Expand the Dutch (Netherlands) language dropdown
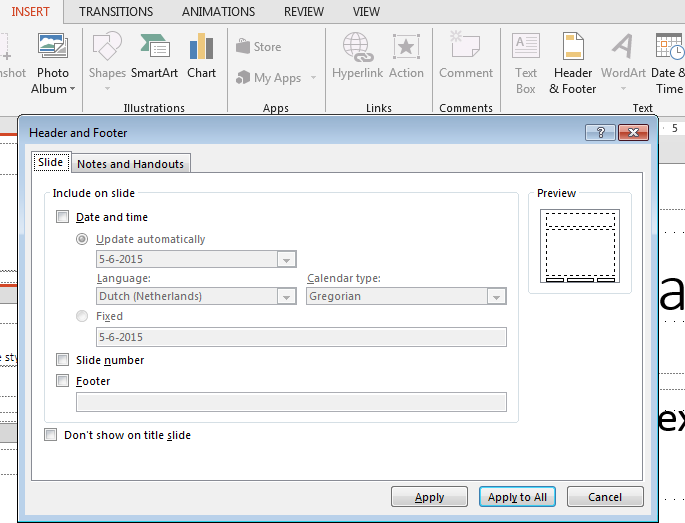 pos(287,297)
